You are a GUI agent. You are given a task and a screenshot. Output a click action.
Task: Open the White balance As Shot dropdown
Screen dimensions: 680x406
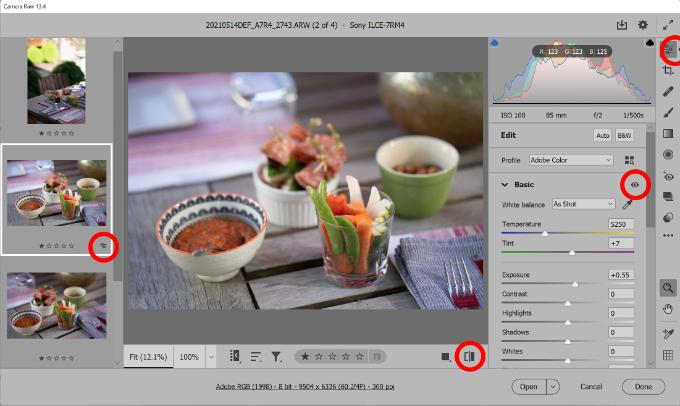[583, 204]
